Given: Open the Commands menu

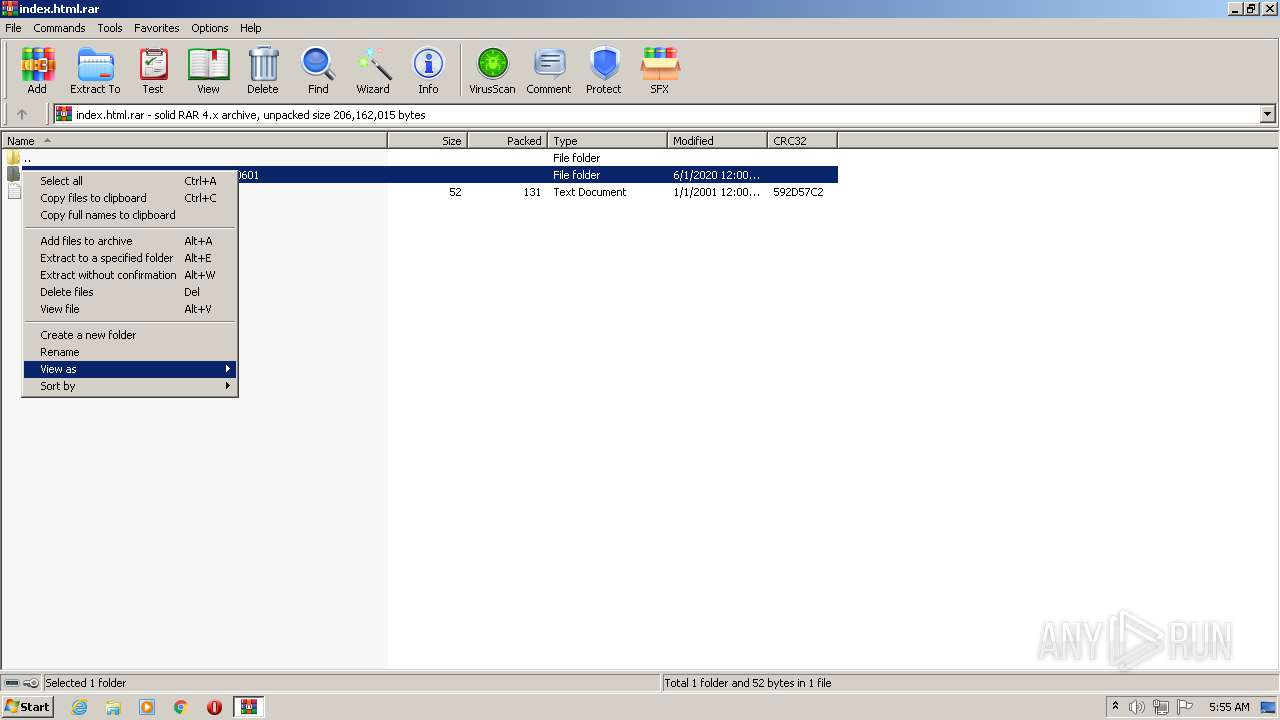Looking at the screenshot, I should pyautogui.click(x=59, y=28).
